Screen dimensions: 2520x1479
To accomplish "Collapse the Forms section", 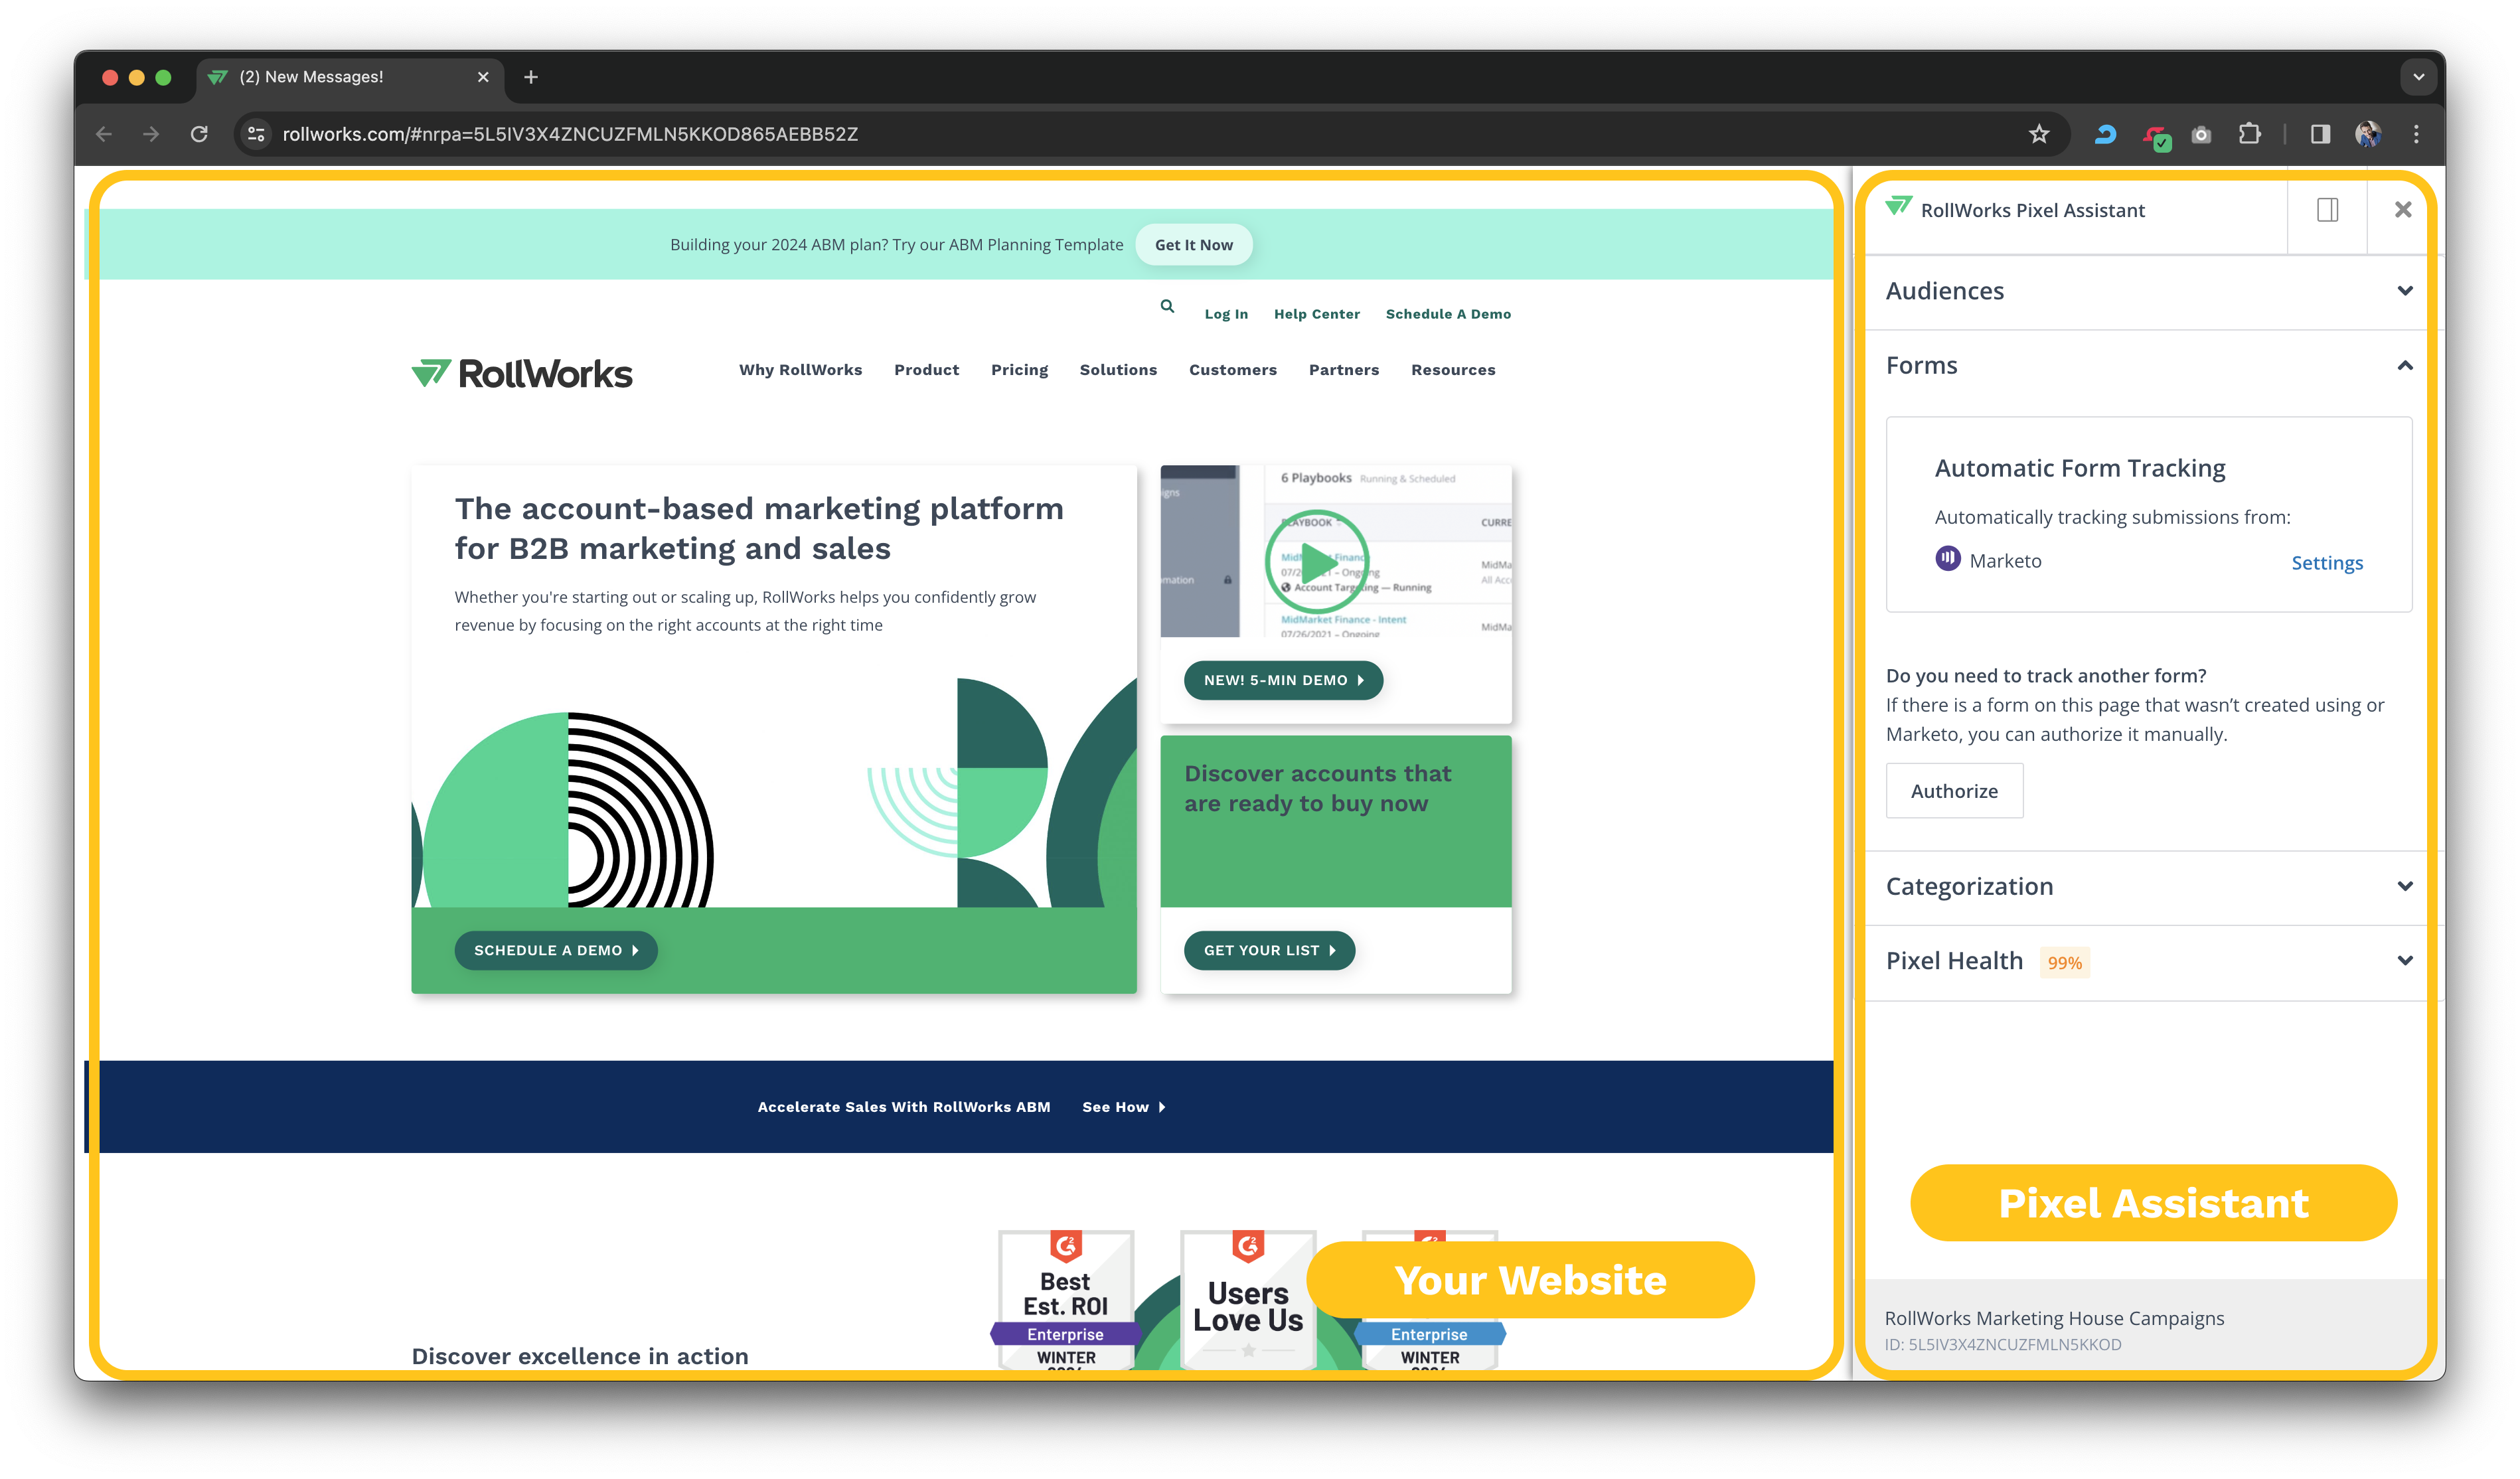I will tap(2404, 366).
